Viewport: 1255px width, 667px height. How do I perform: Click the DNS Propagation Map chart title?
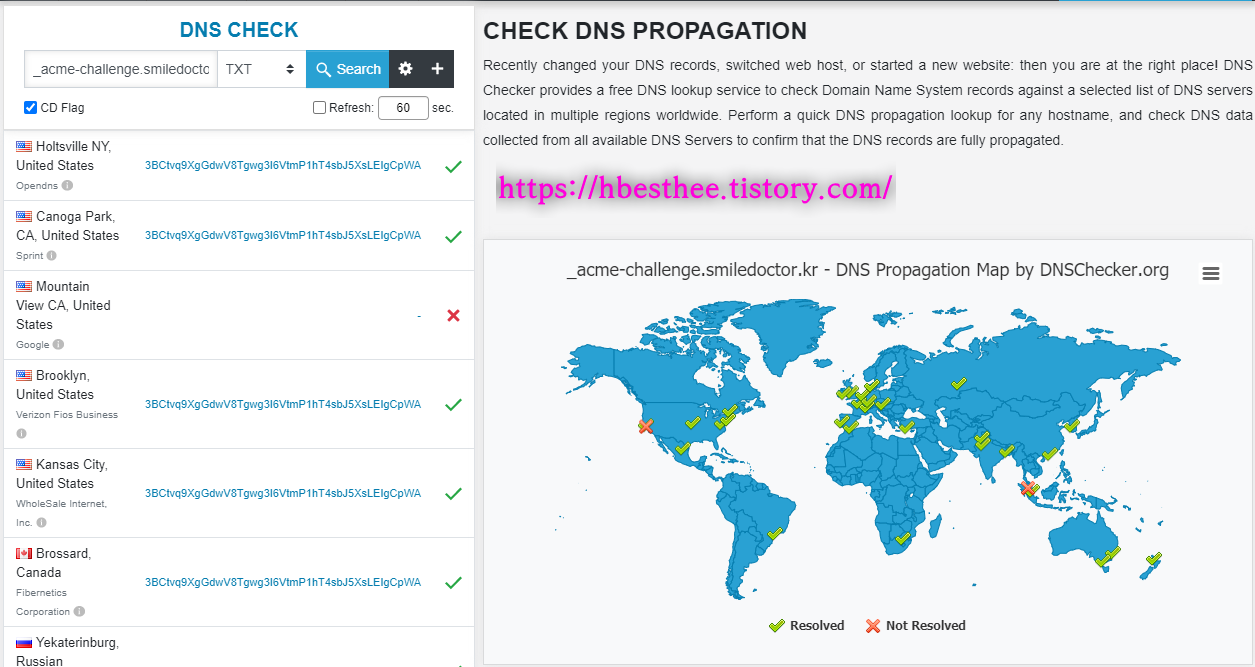867,270
